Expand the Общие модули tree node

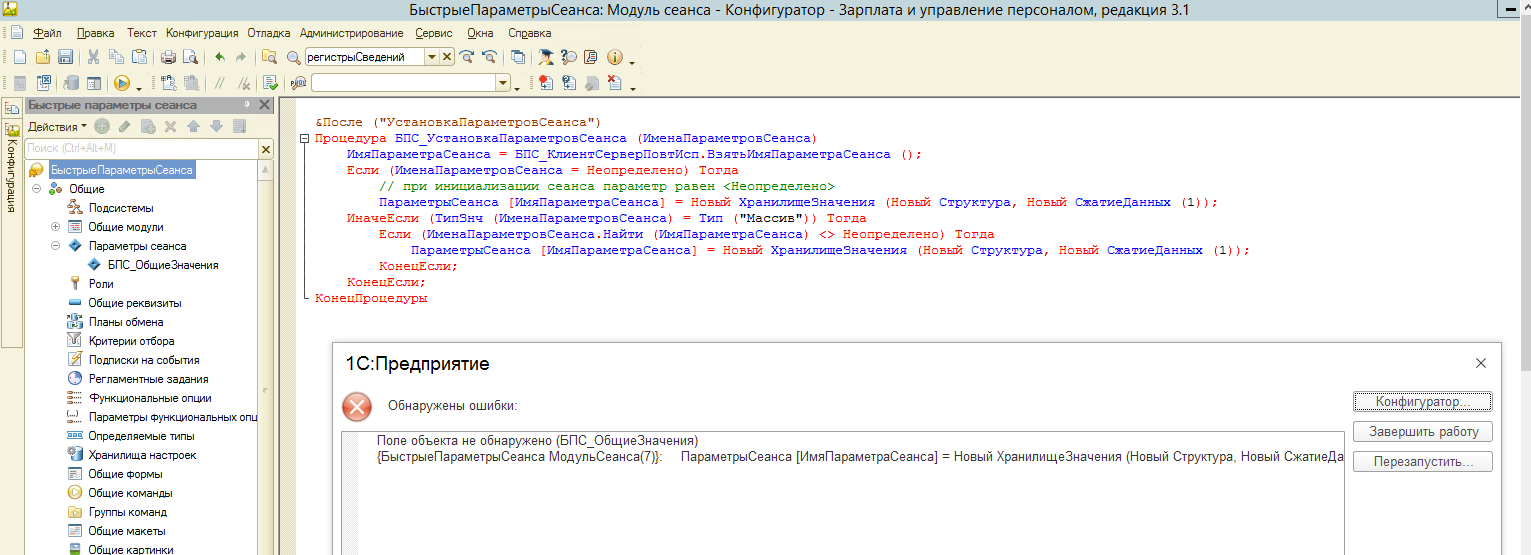56,227
